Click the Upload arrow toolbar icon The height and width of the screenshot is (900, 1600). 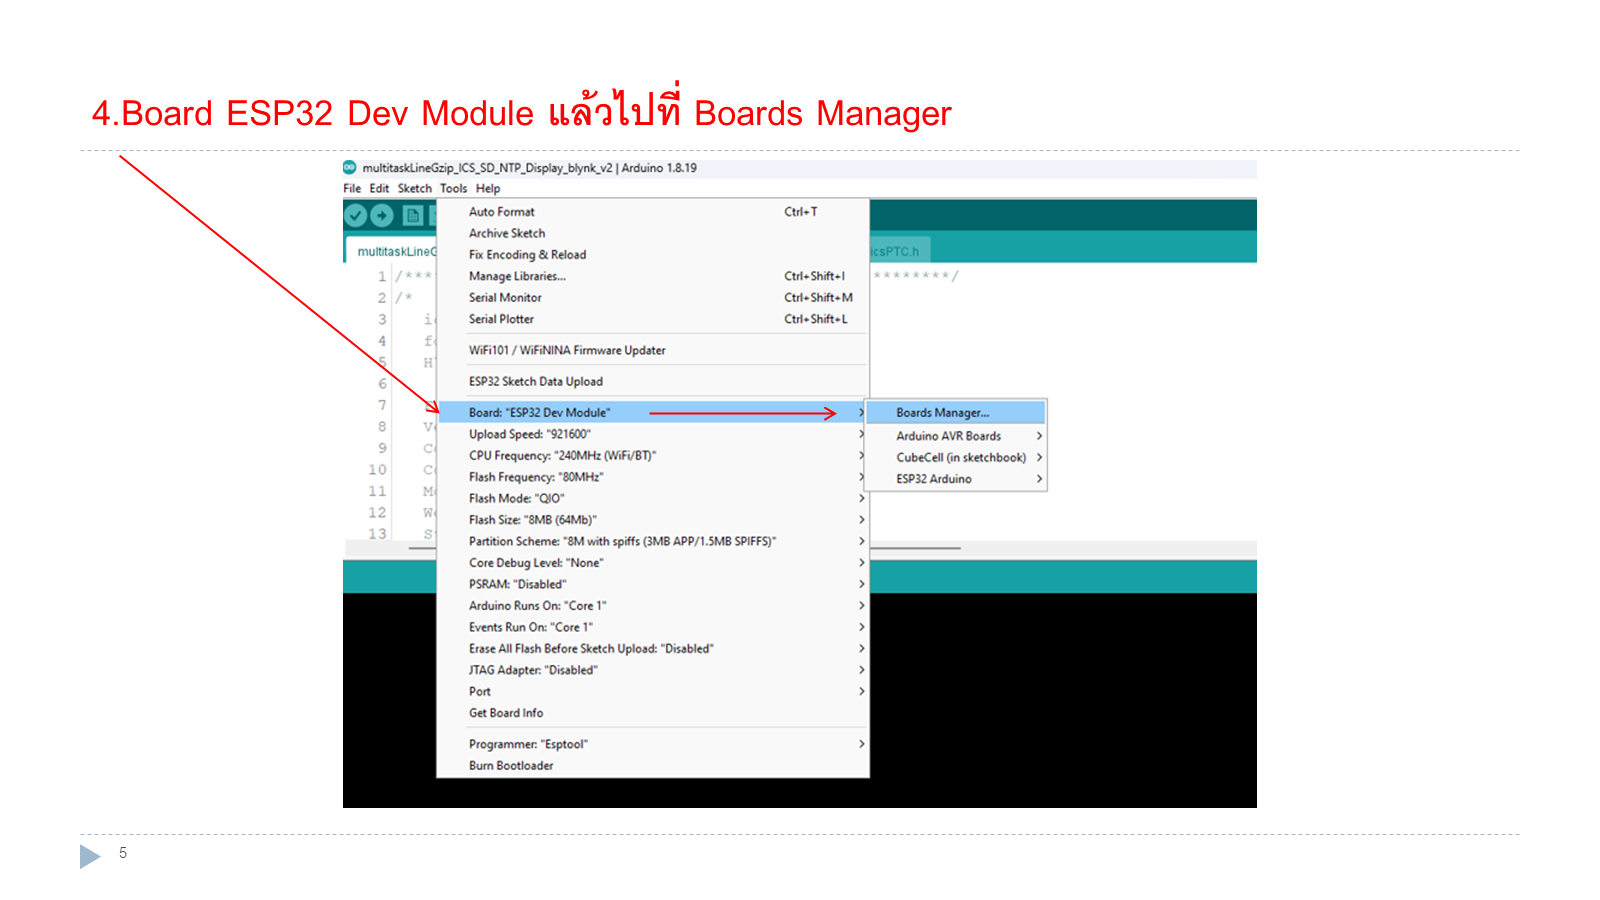tap(382, 215)
